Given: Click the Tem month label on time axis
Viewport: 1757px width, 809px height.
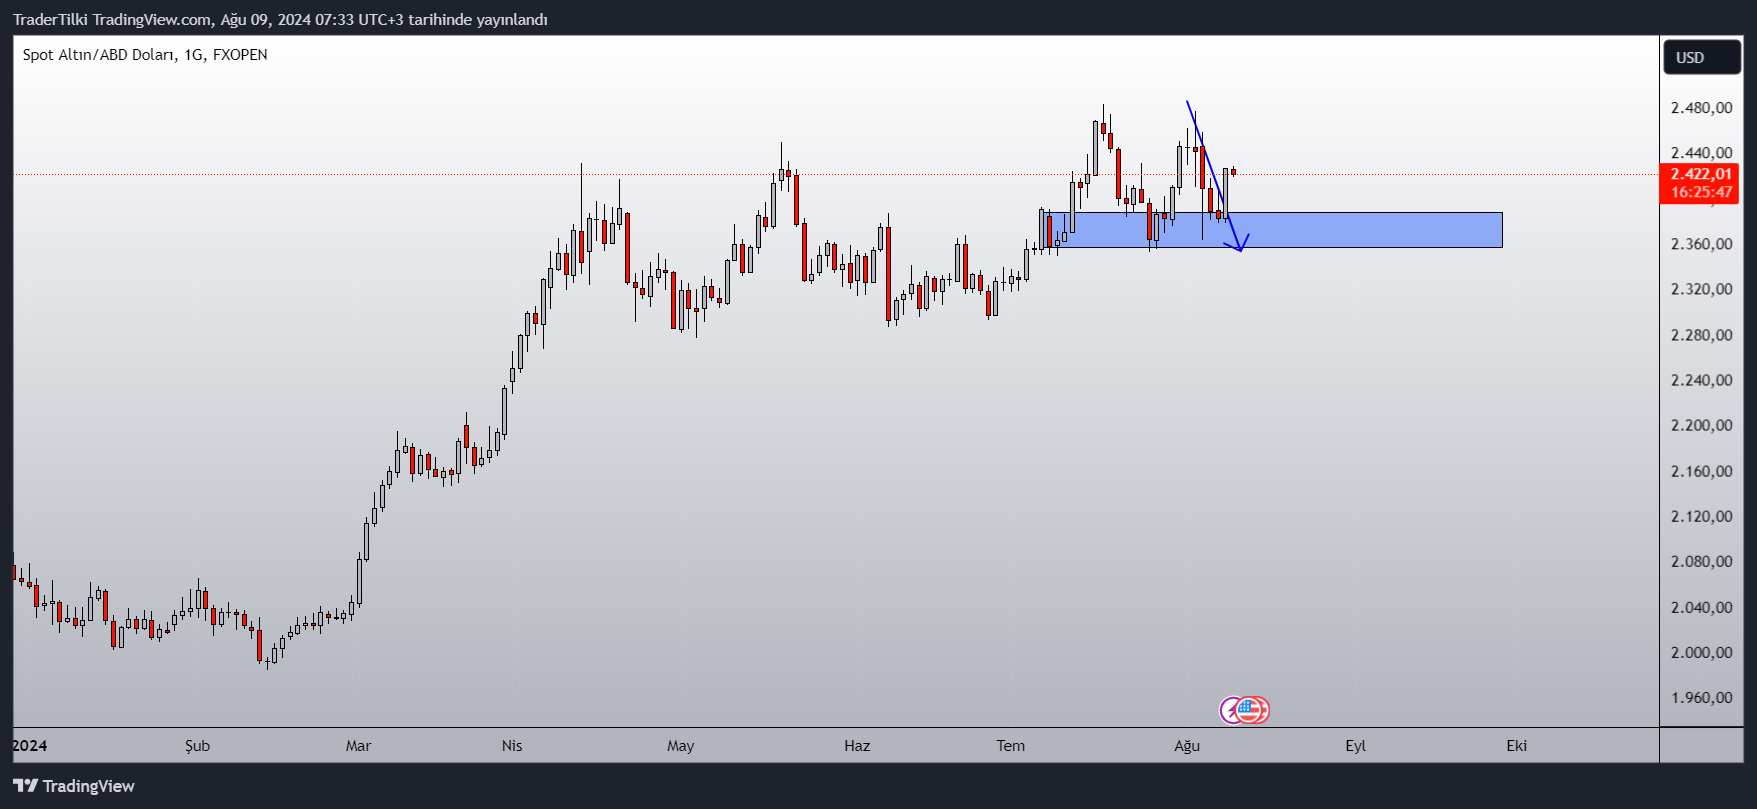Looking at the screenshot, I should (1011, 746).
